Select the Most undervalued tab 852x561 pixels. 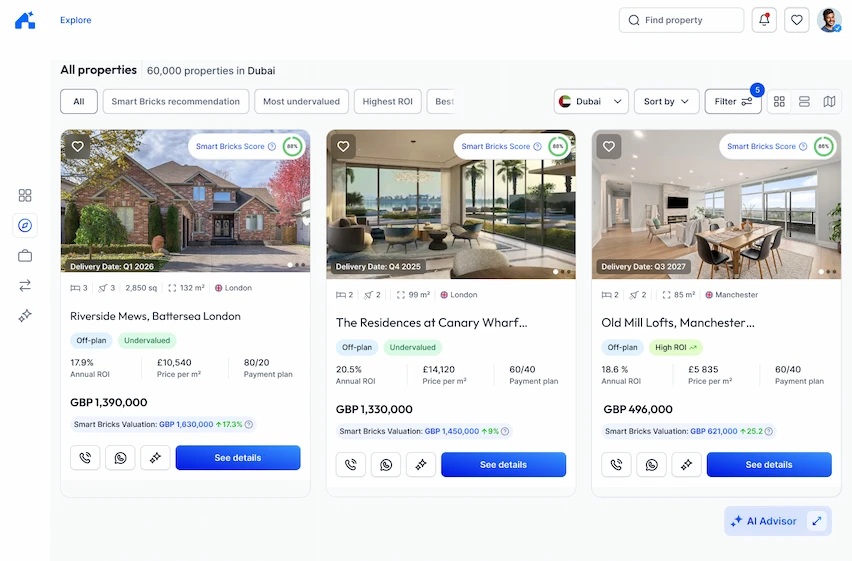[302, 102]
